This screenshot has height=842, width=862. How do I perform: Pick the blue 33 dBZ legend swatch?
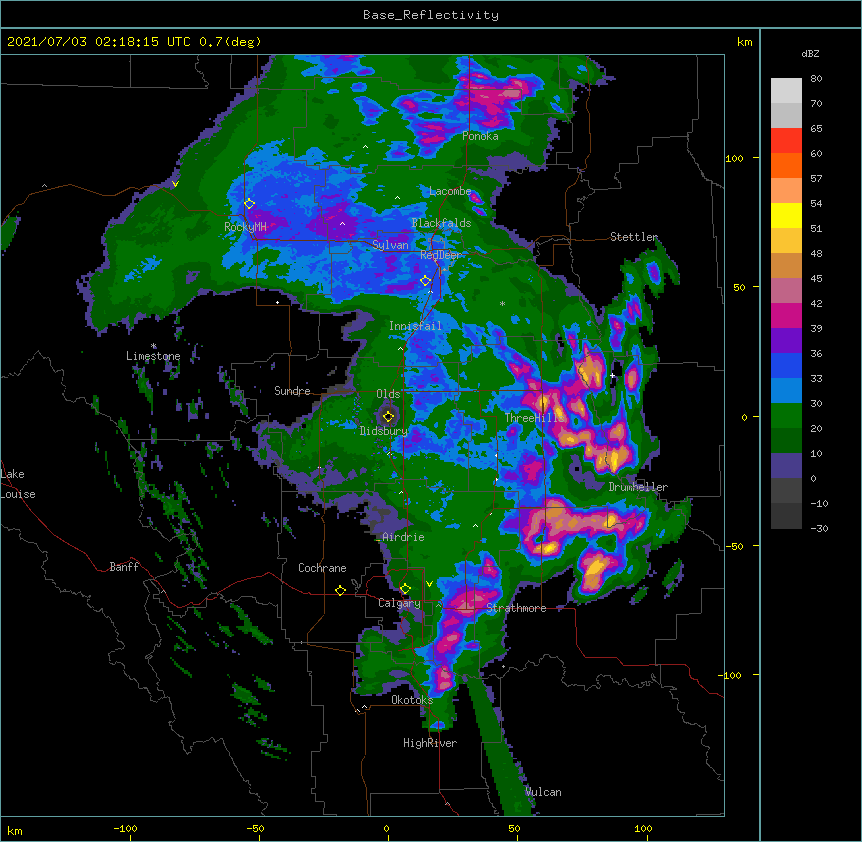coord(786,365)
